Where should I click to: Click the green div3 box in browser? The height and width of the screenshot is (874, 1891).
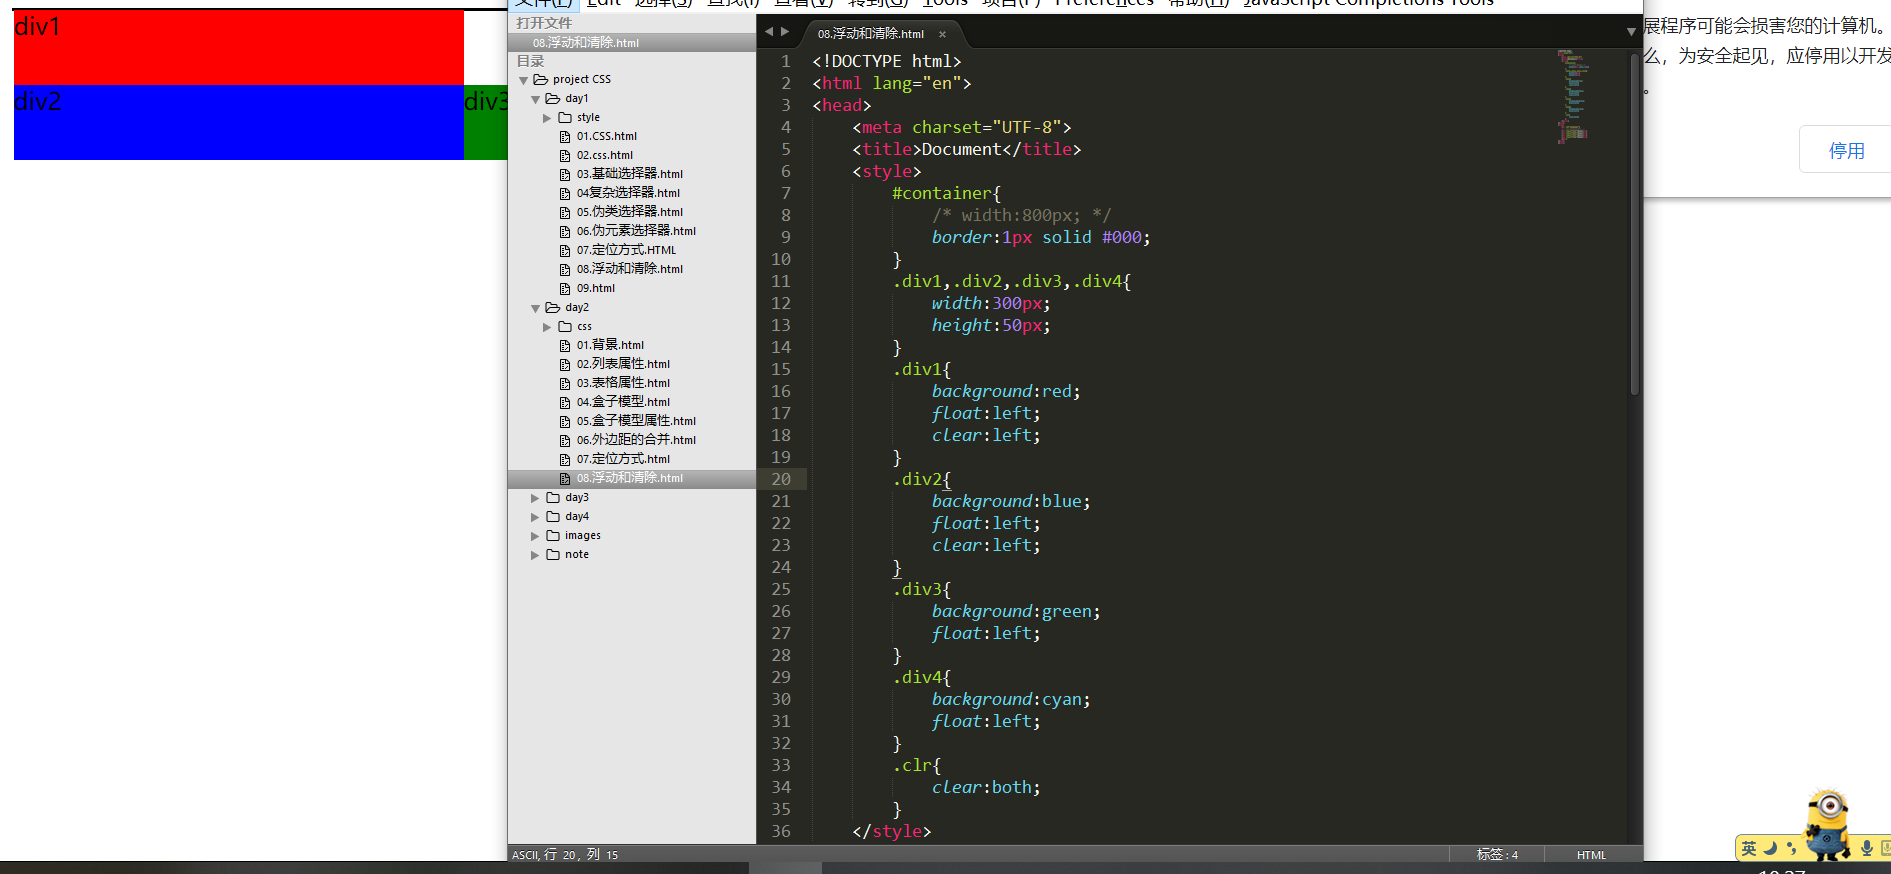point(486,122)
